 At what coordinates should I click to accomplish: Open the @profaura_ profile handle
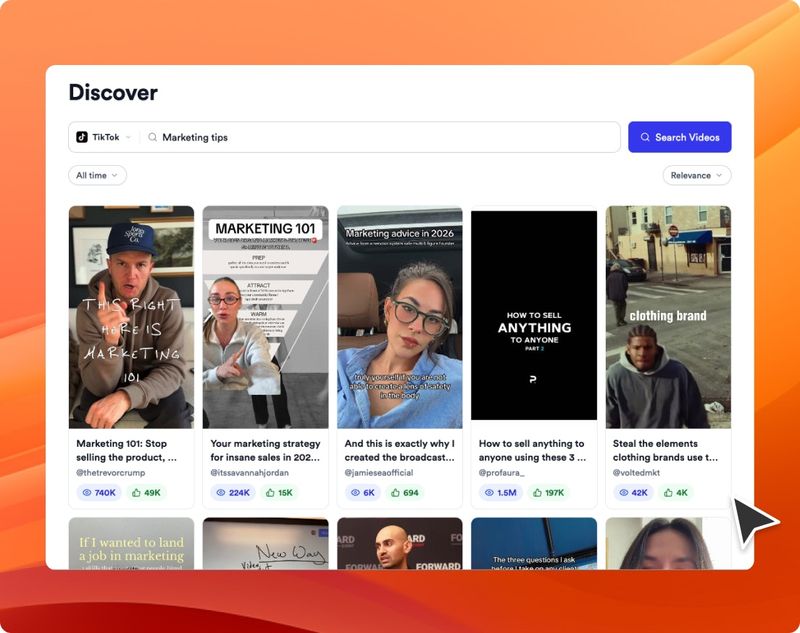point(502,473)
